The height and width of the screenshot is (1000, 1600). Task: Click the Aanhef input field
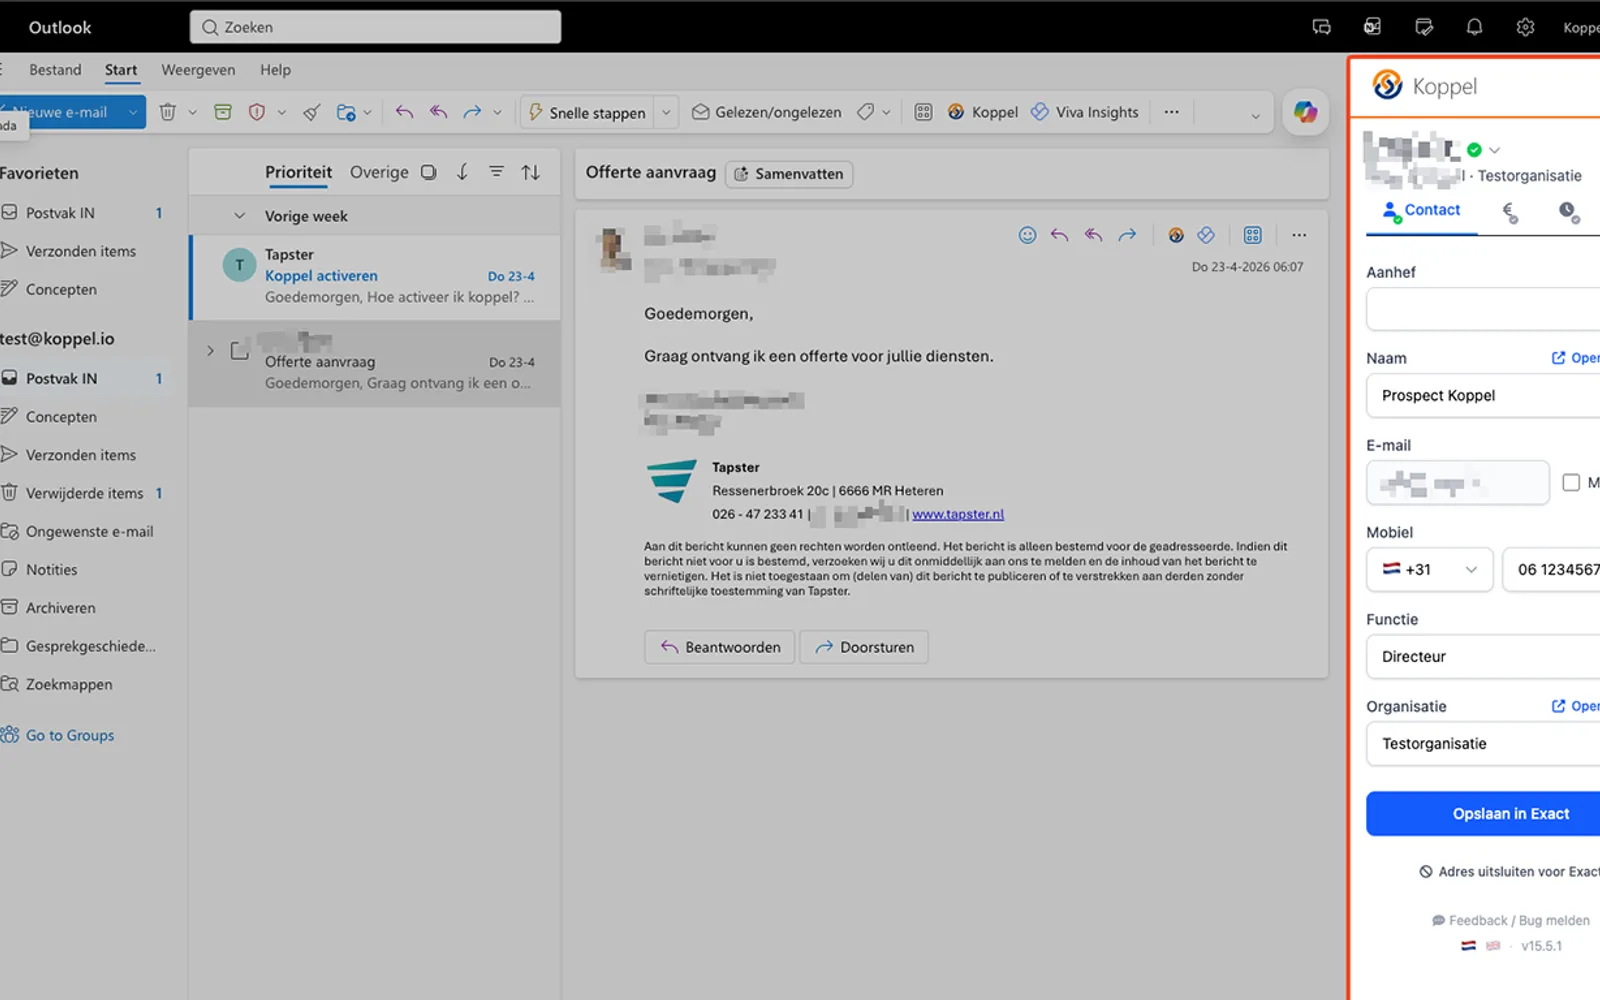point(1484,309)
